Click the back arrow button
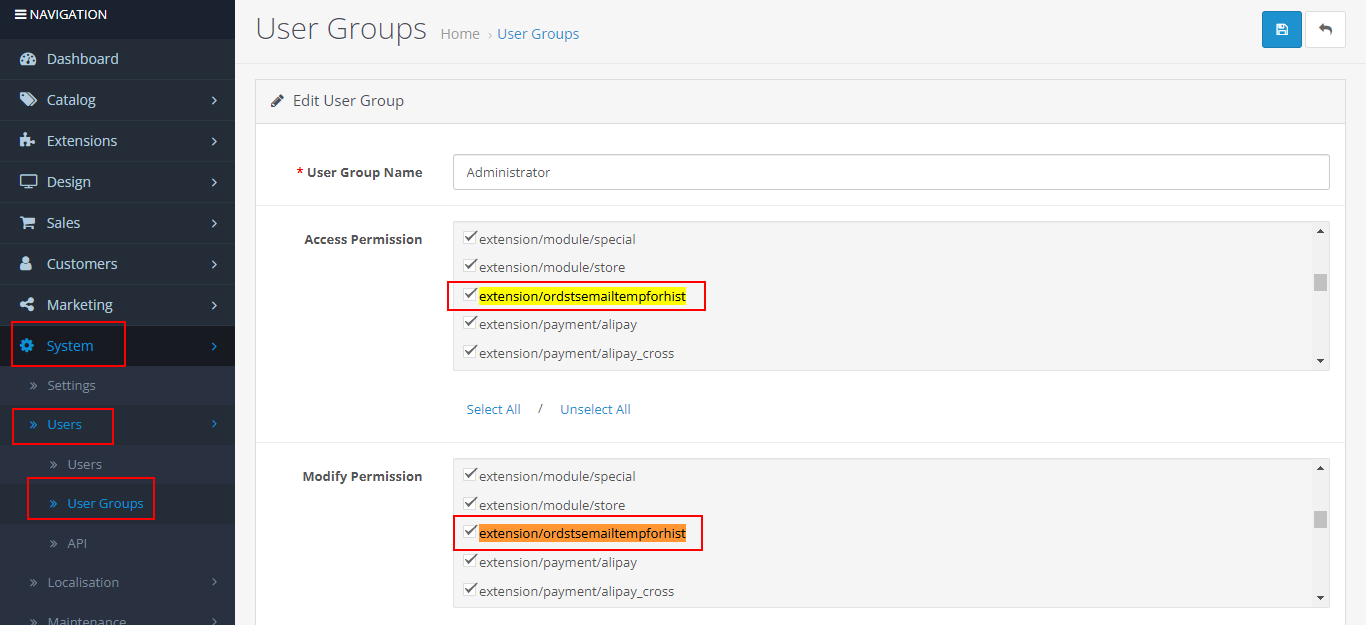 click(1325, 29)
